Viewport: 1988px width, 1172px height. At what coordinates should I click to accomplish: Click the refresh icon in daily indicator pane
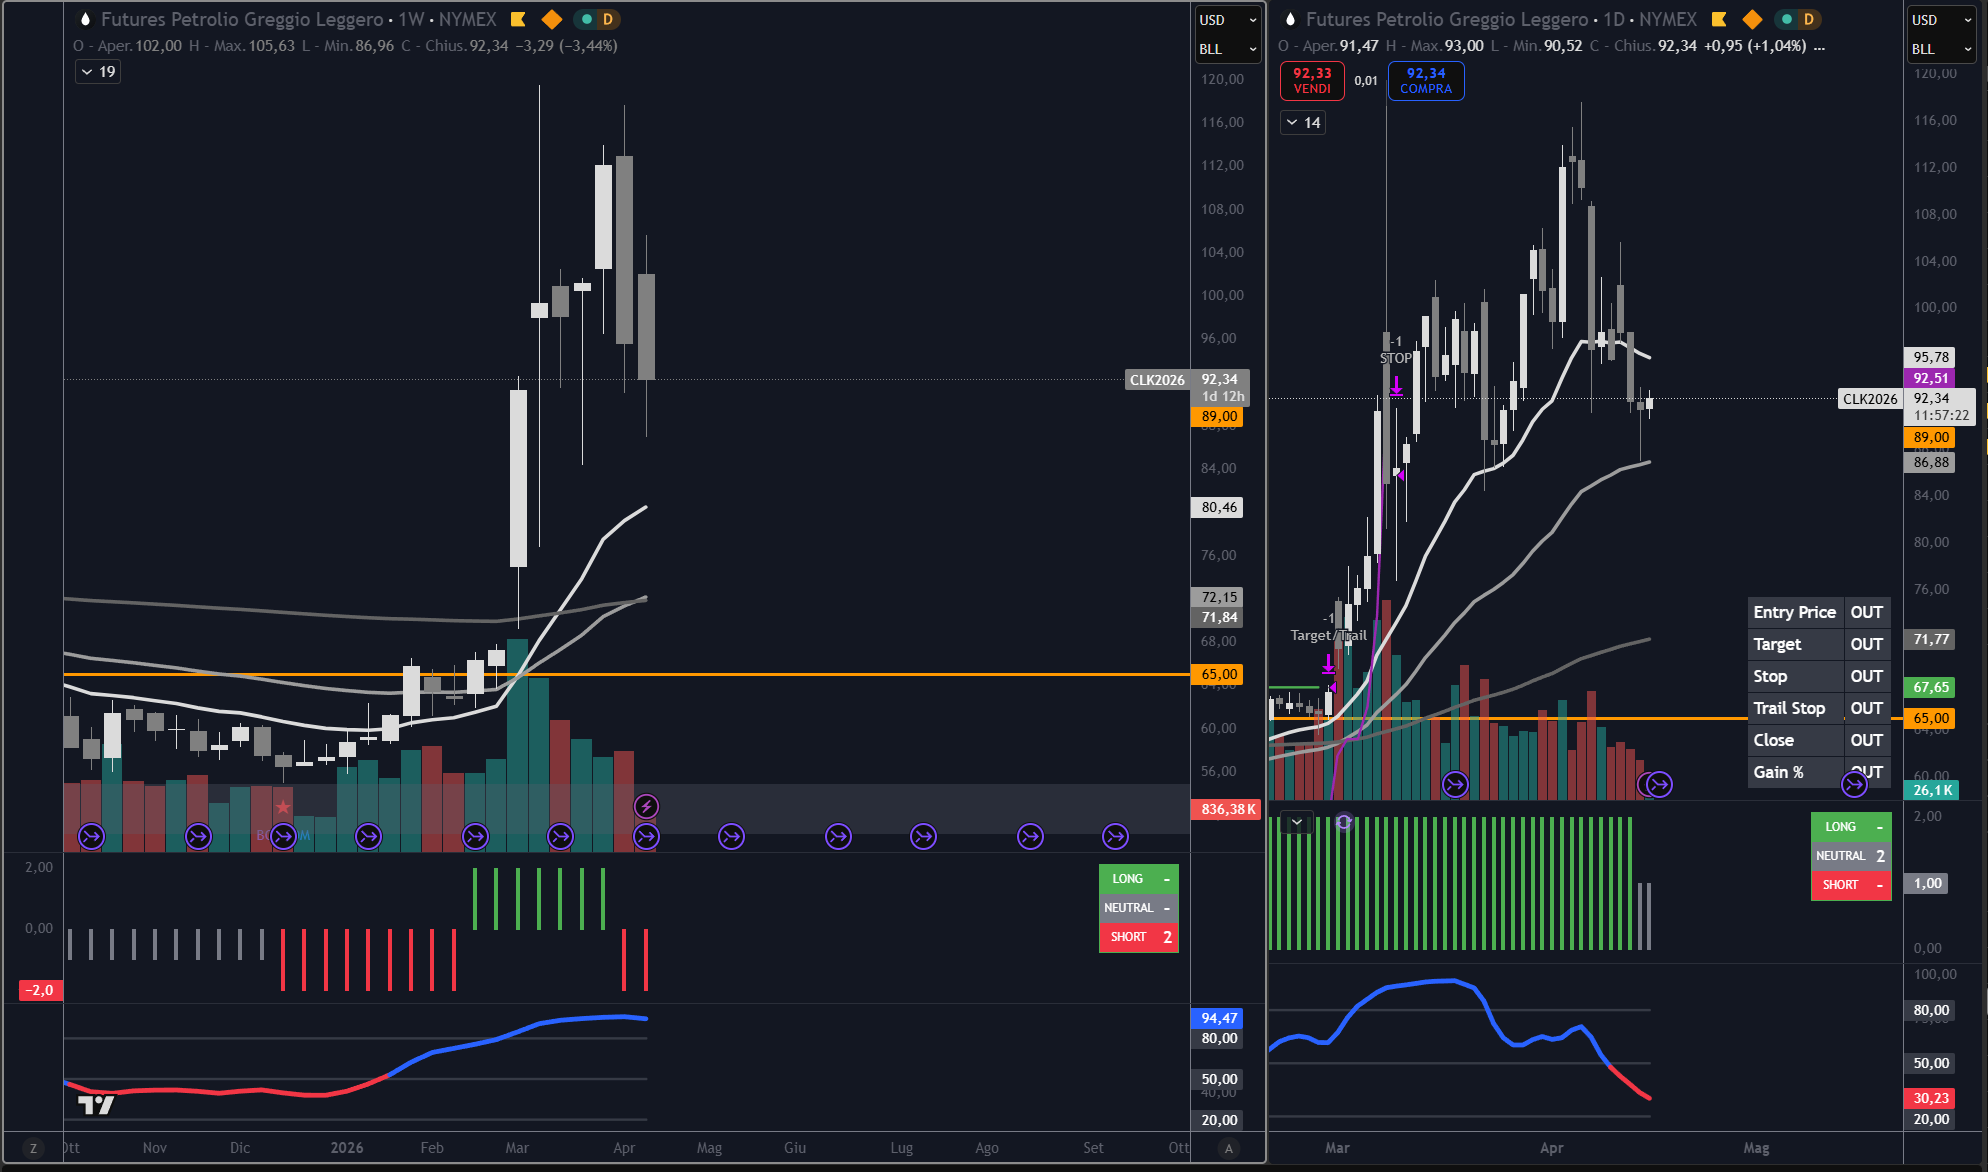coord(1343,822)
